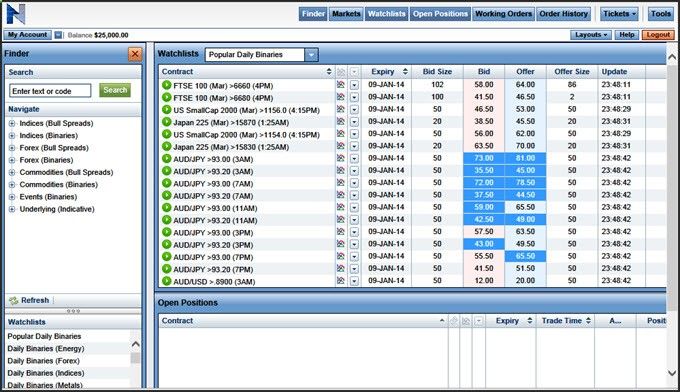Open the Layouts dropdown menu
The width and height of the screenshot is (680, 392).
click(x=591, y=35)
